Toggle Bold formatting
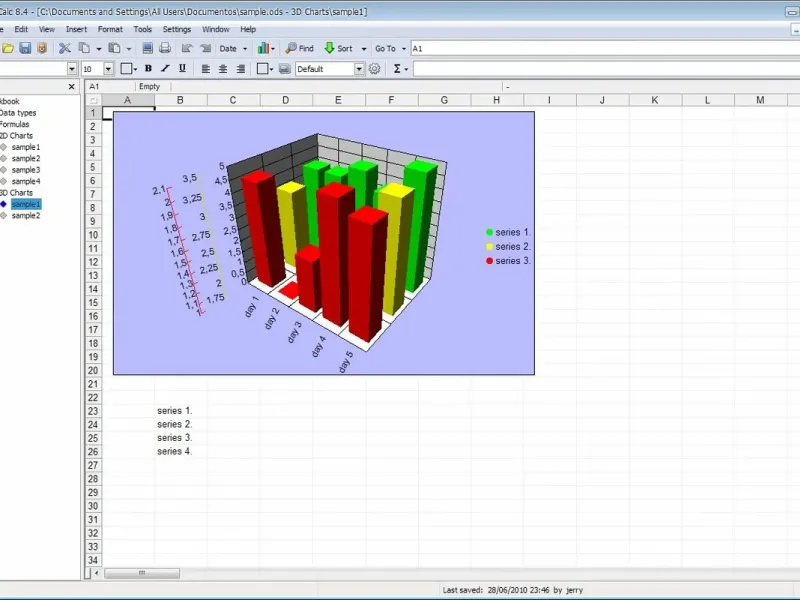The image size is (800, 600). click(x=148, y=69)
